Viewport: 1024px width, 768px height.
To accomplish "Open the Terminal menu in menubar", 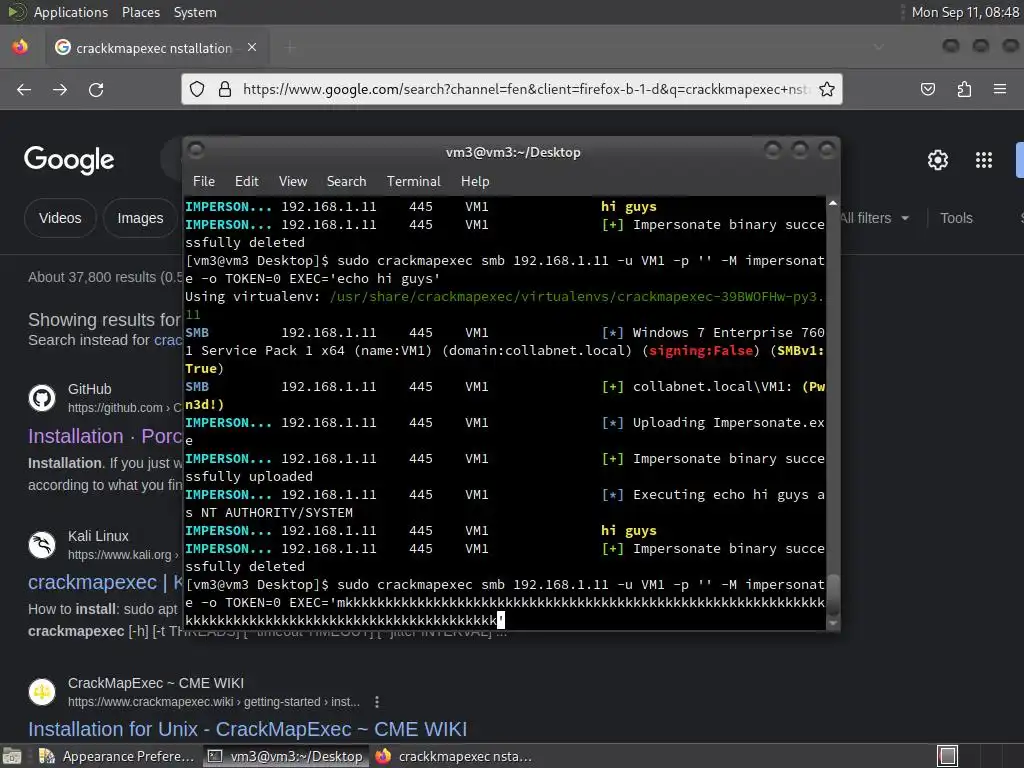I will coord(413,182).
